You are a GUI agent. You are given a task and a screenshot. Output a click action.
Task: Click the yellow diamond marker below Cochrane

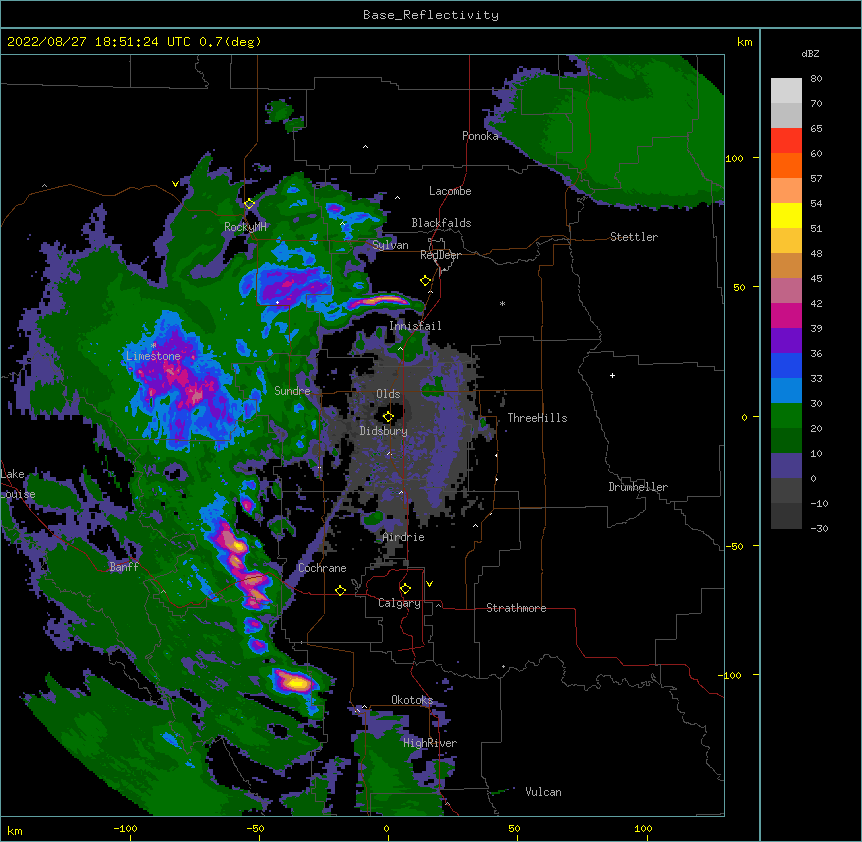[x=340, y=590]
